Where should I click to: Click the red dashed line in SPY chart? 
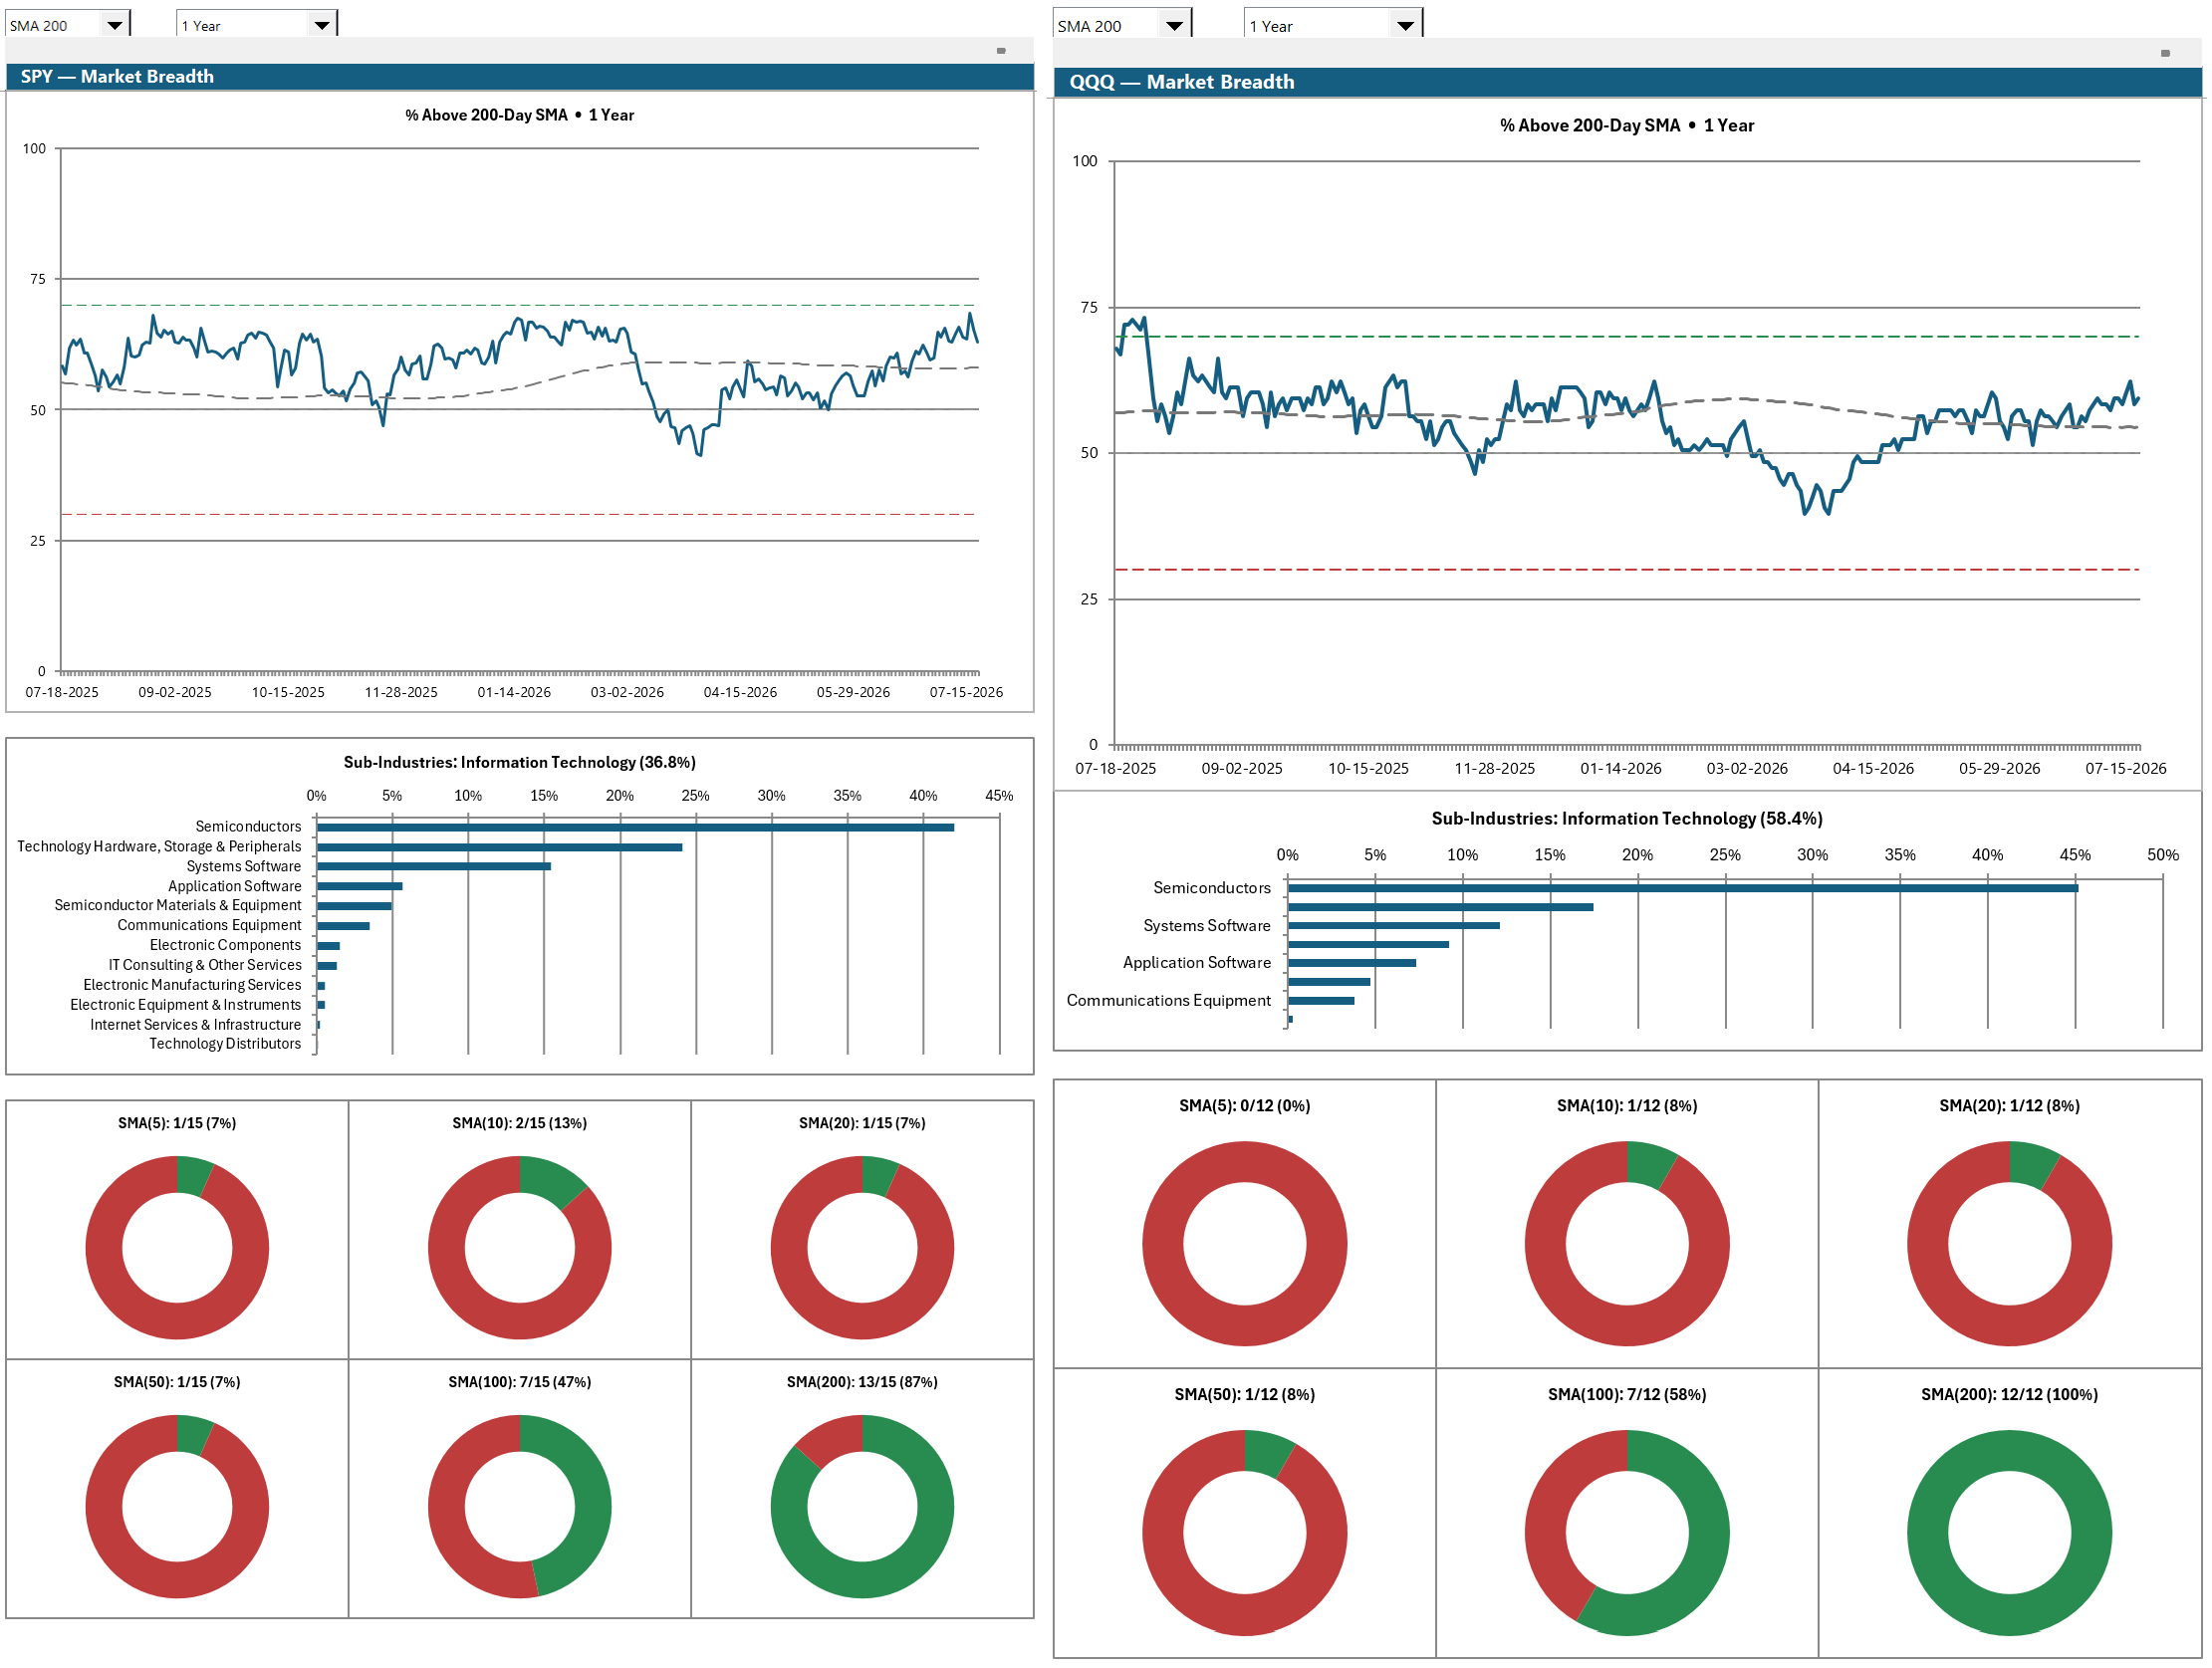point(520,515)
